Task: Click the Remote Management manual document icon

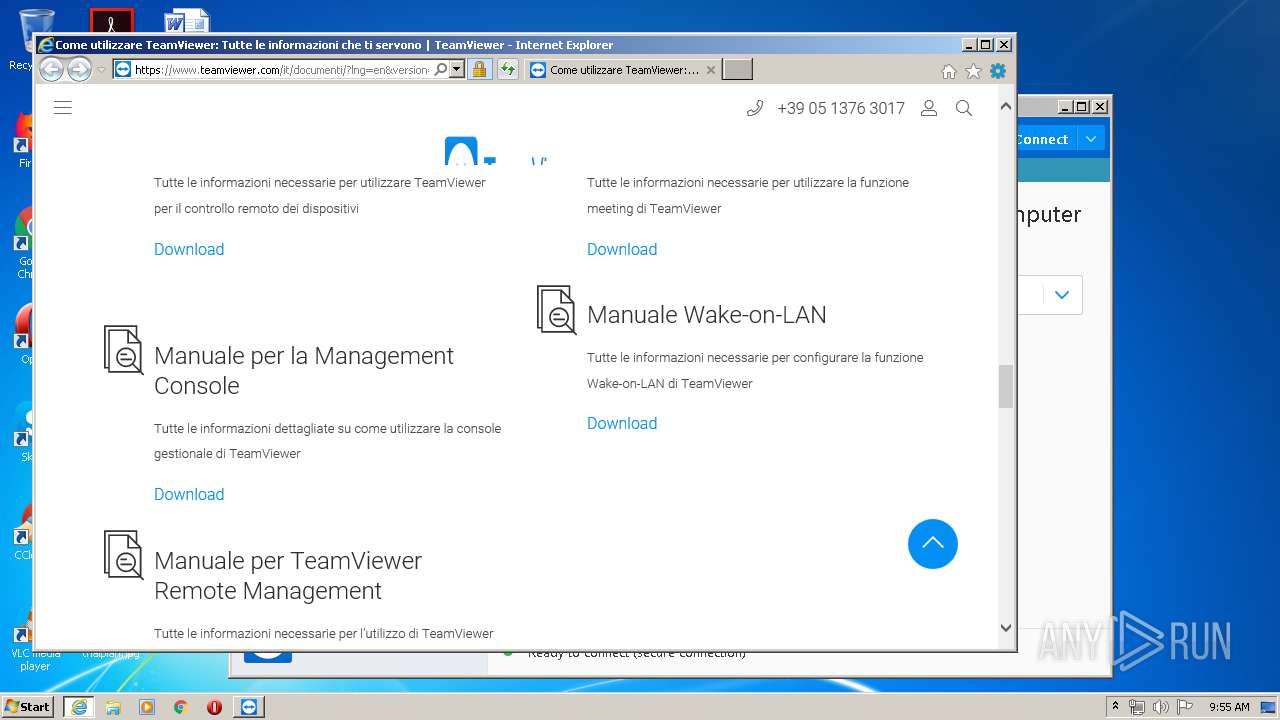Action: (124, 555)
